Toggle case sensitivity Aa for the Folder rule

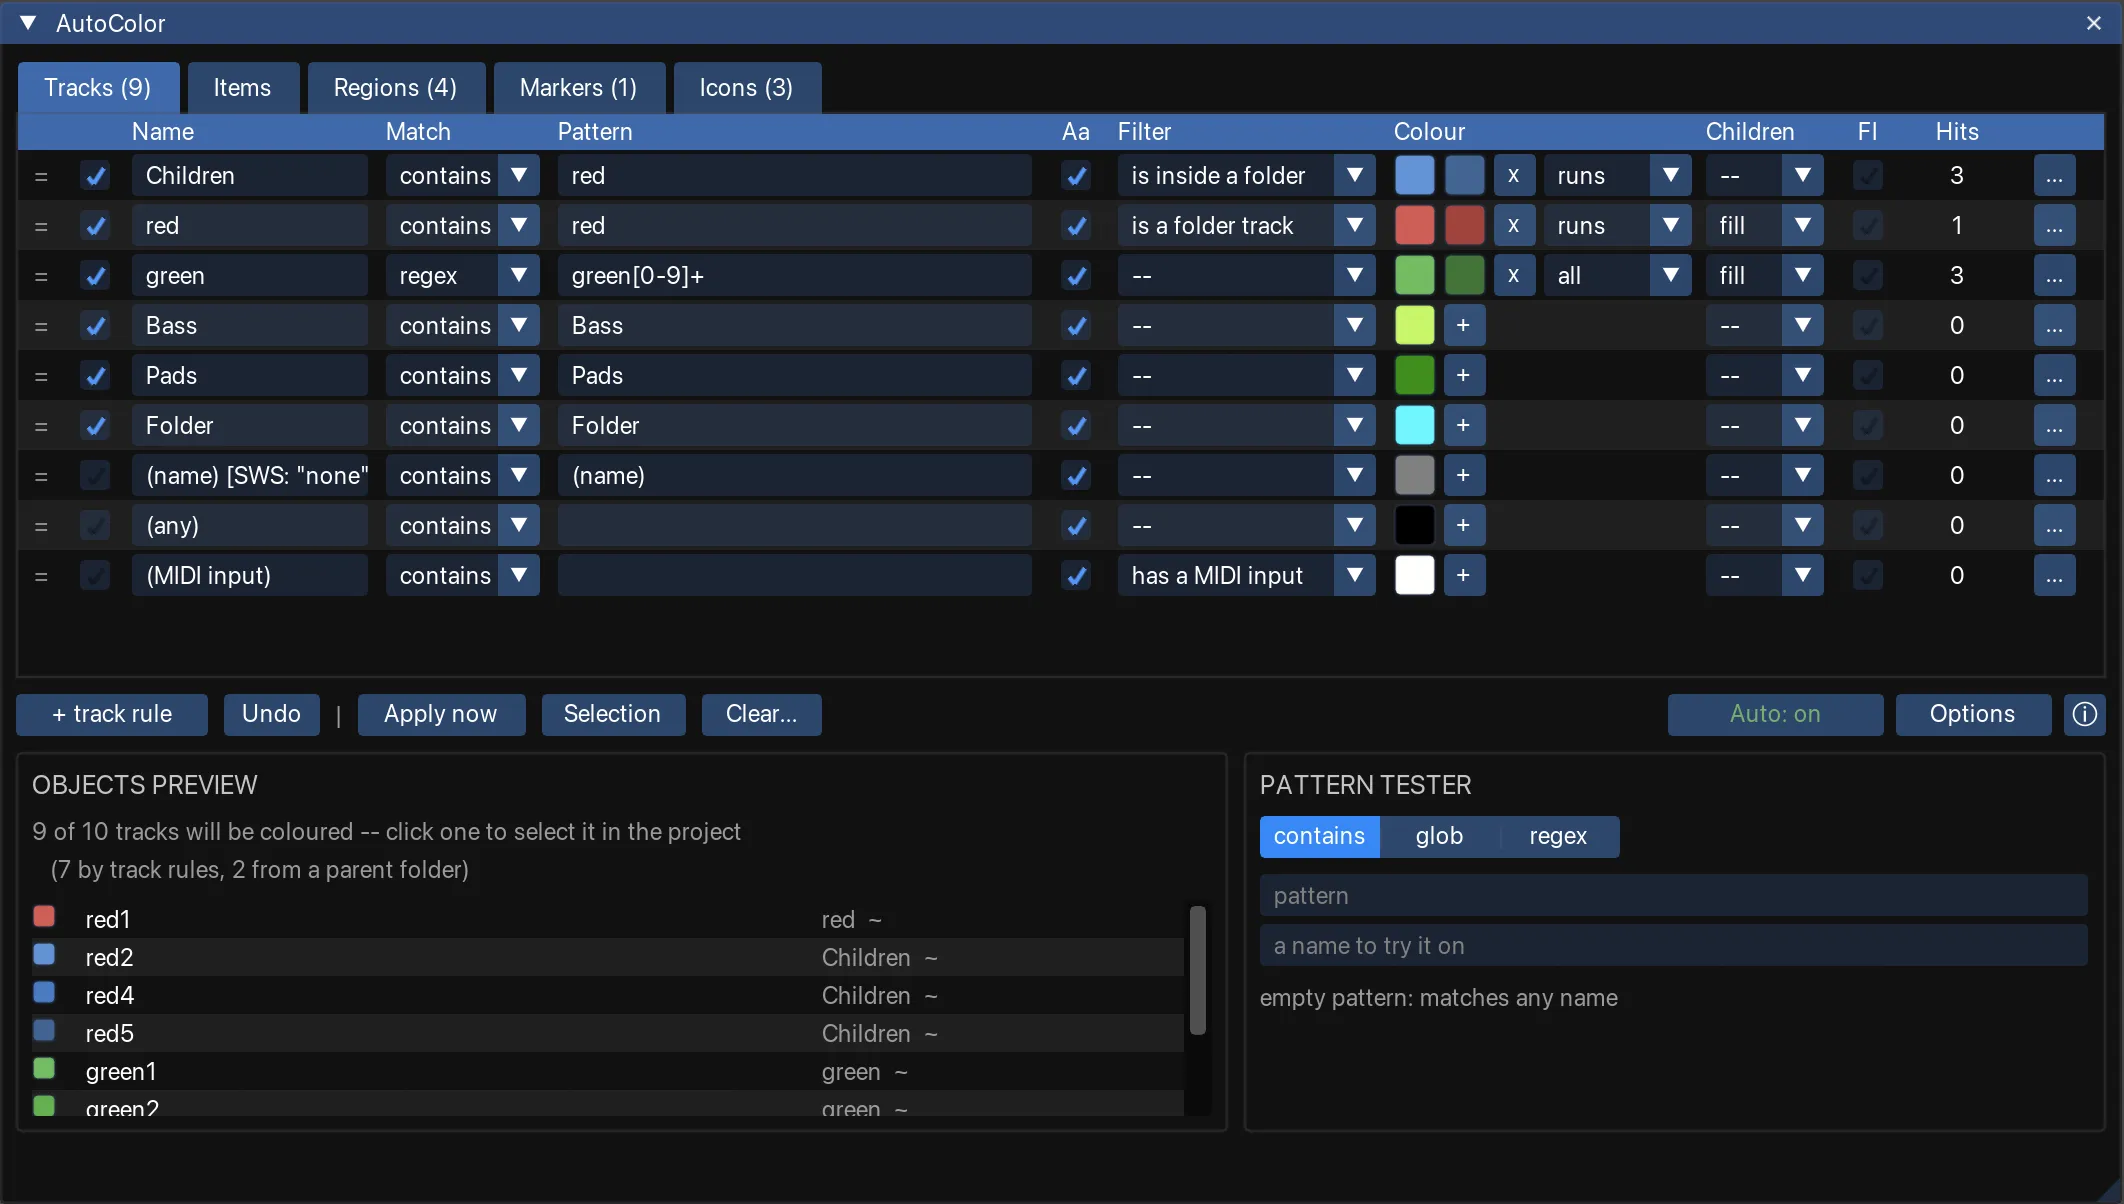(x=1076, y=426)
